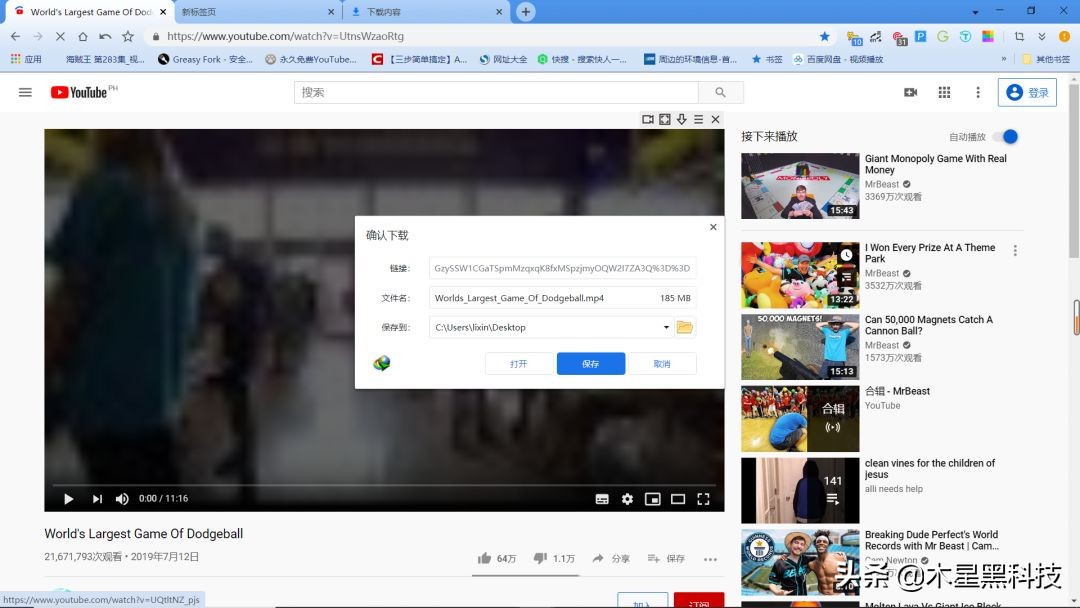Mute the video volume icon

tap(121, 498)
